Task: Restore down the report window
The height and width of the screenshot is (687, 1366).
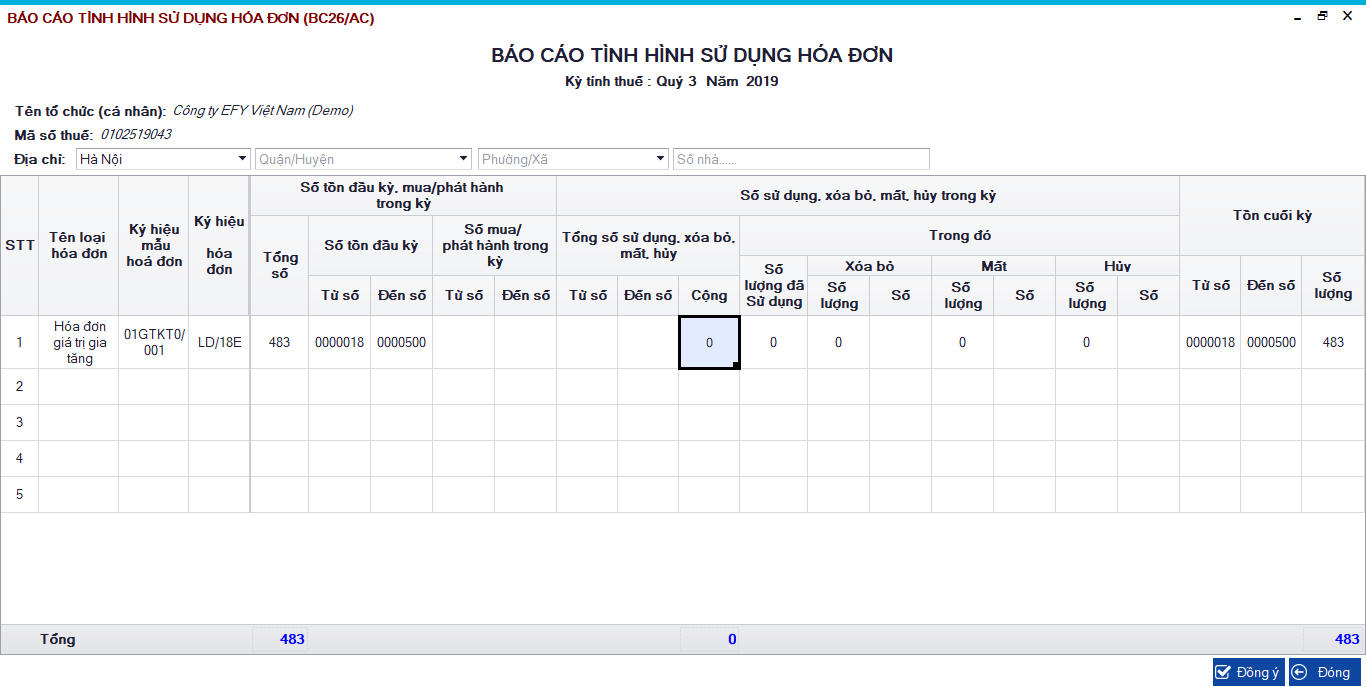Action: pyautogui.click(x=1322, y=16)
